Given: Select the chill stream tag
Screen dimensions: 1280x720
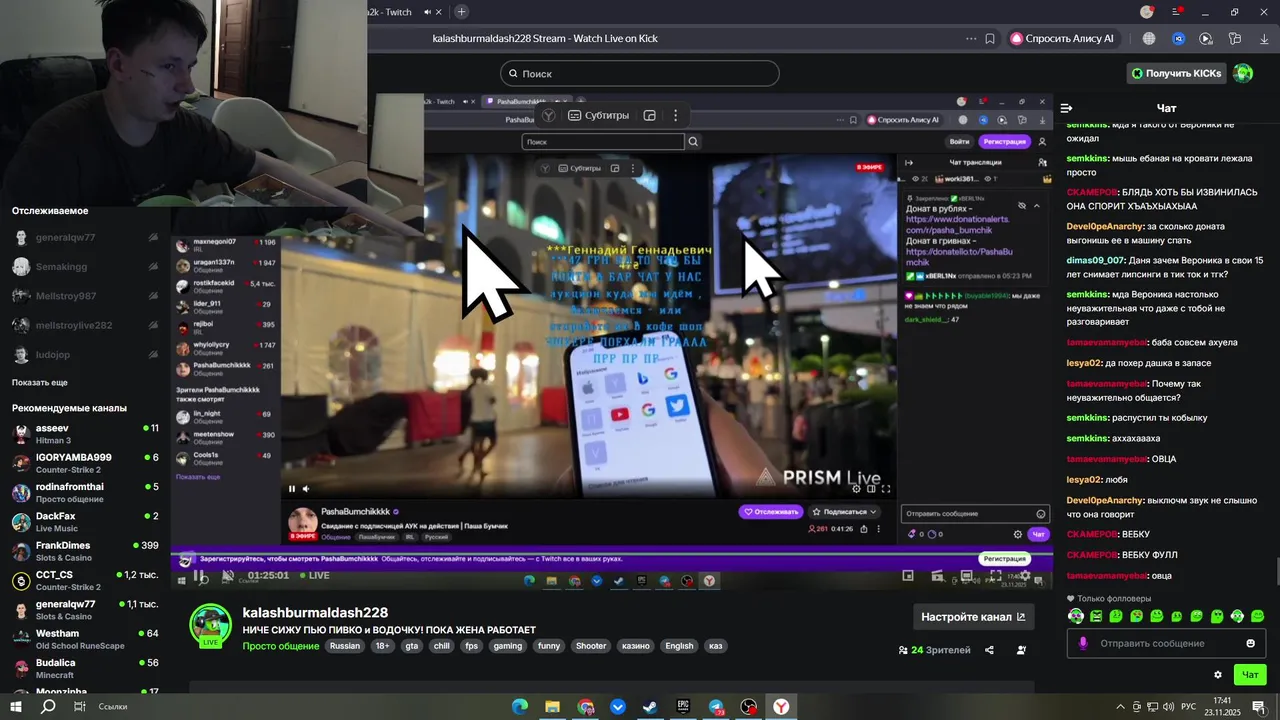Looking at the screenshot, I should tap(441, 646).
